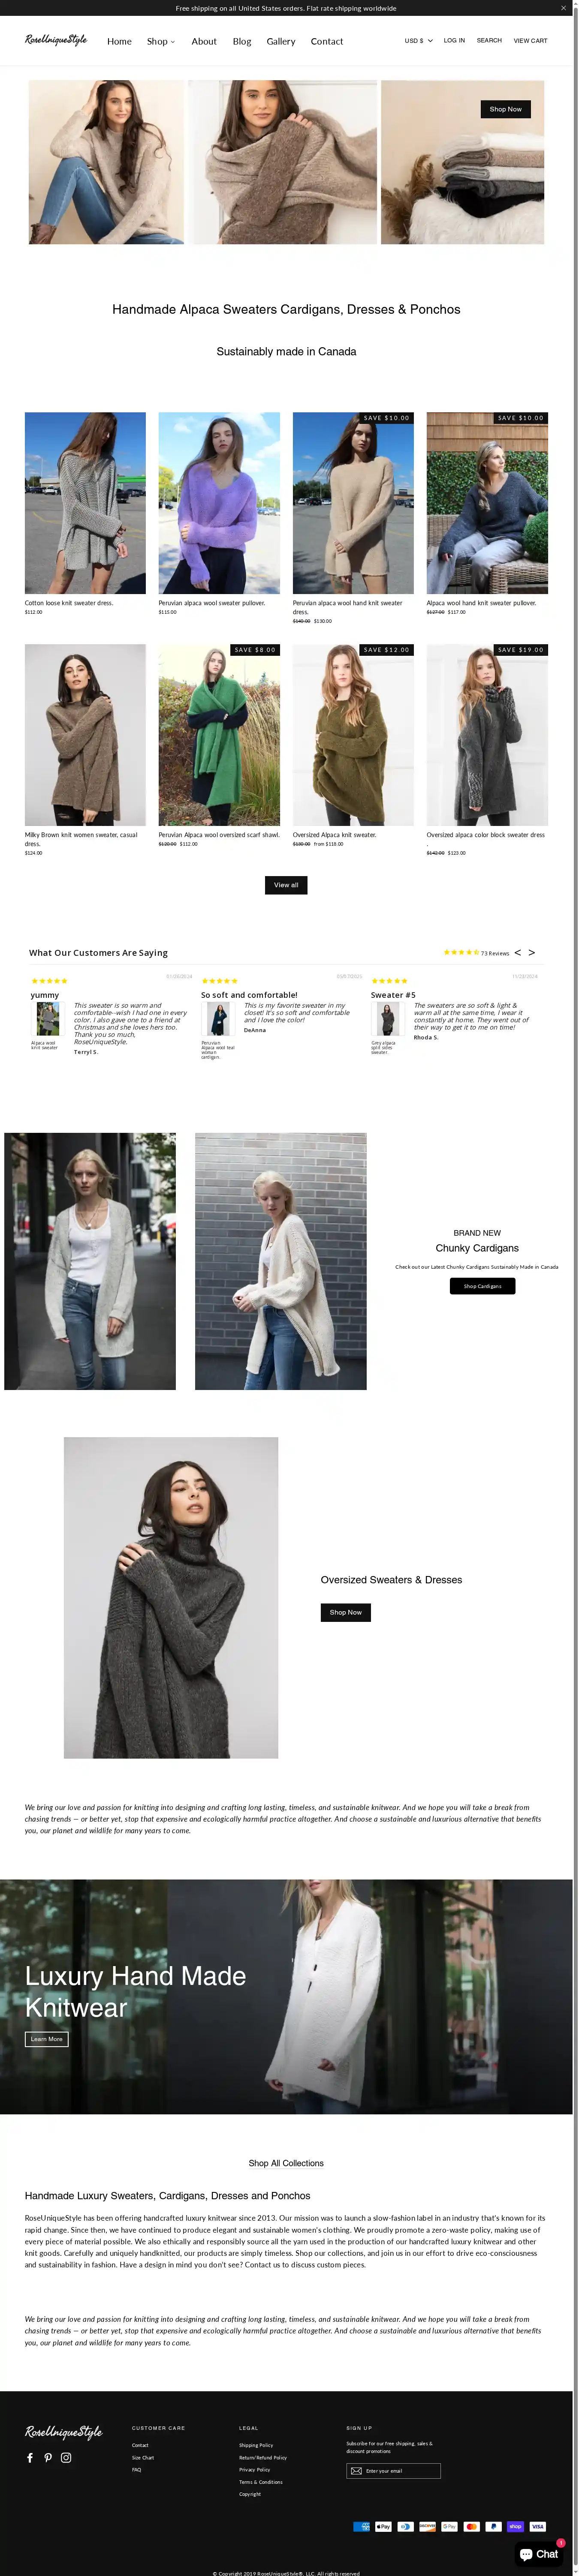The height and width of the screenshot is (2576, 579).
Task: Open the Instagram icon in footer
Action: pyautogui.click(x=66, y=2457)
